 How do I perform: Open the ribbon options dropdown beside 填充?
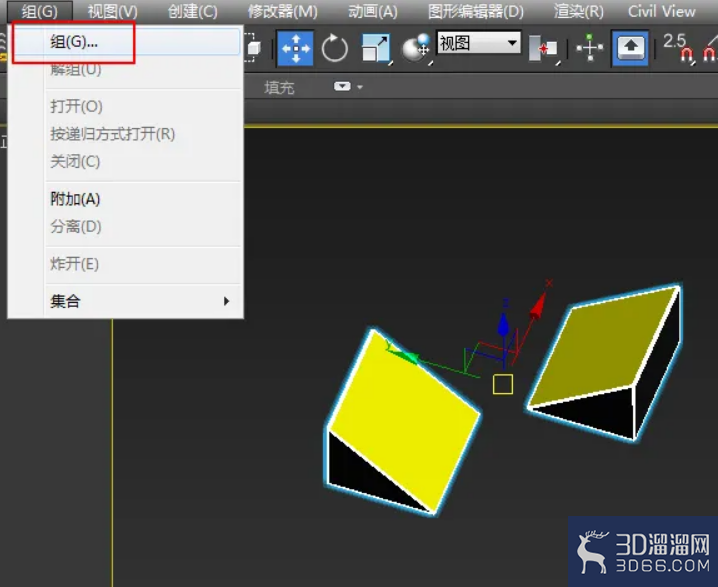(348, 86)
